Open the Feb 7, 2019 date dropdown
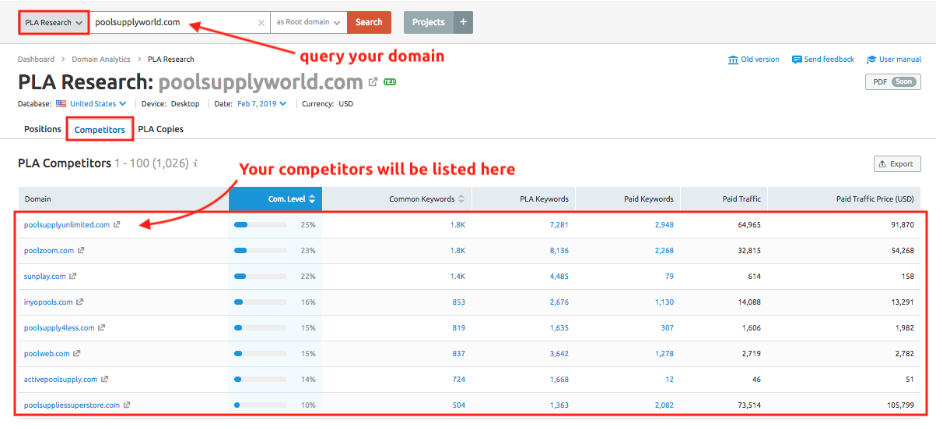The width and height of the screenshot is (942, 429). (x=263, y=103)
